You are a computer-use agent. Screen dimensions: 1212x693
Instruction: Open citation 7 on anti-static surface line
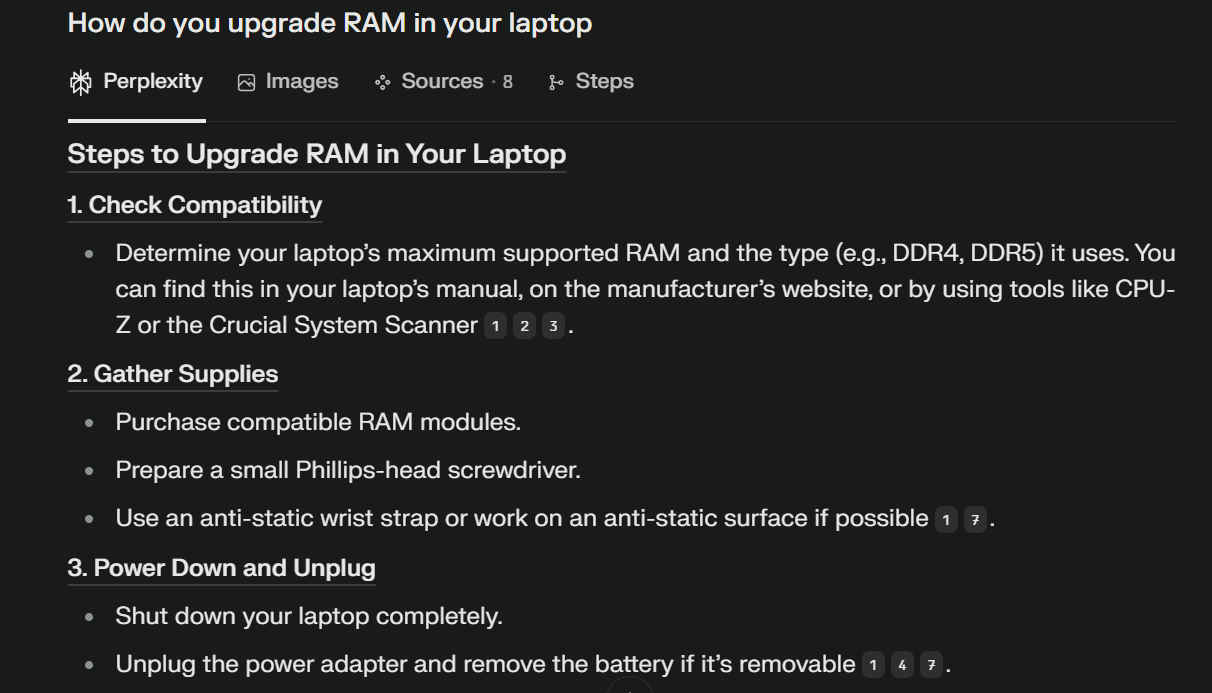pyautogui.click(x=975, y=520)
